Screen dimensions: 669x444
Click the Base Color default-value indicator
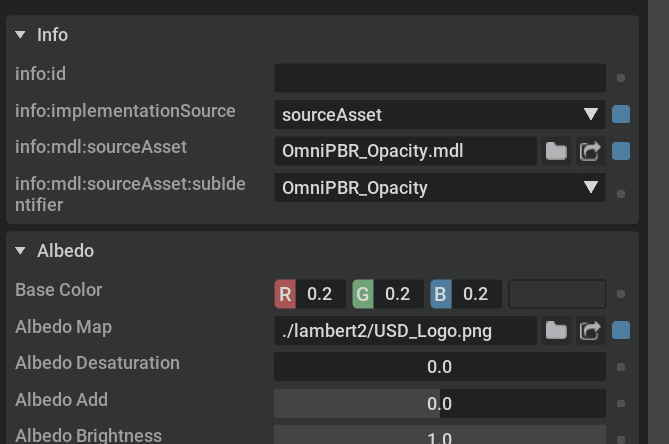[621, 294]
